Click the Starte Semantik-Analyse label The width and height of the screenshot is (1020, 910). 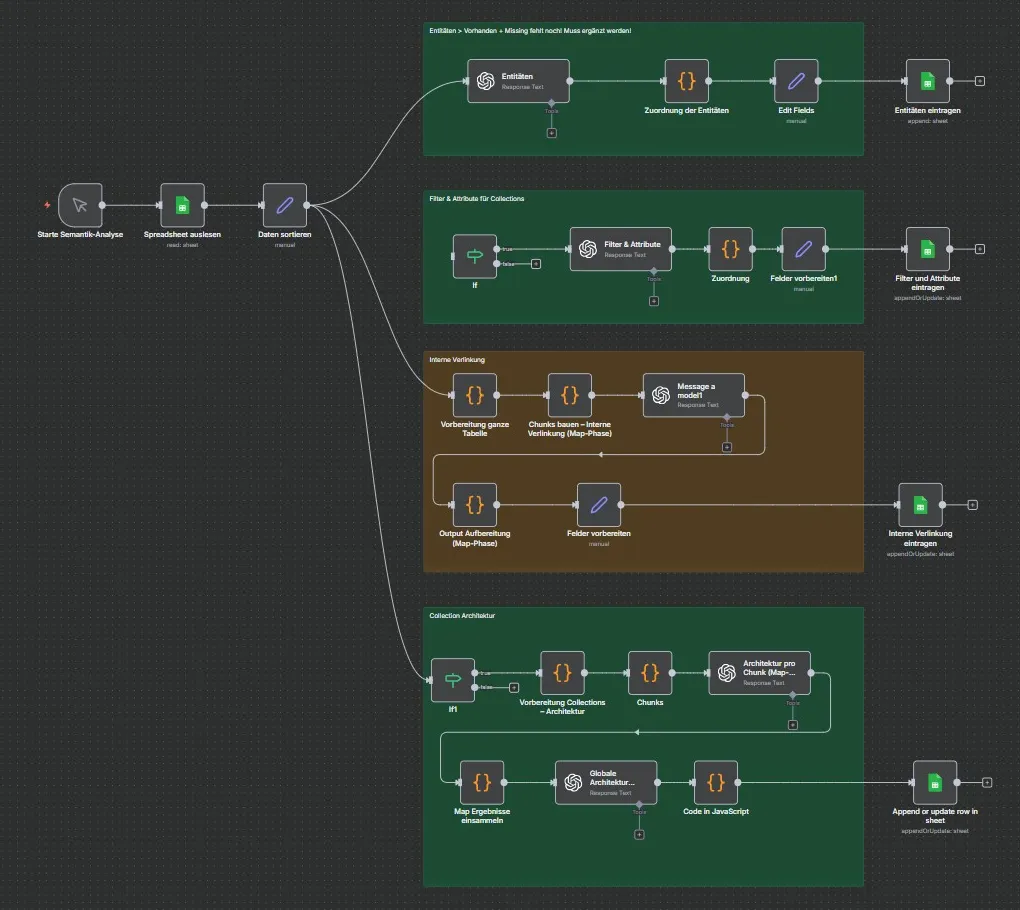[x=80, y=234]
